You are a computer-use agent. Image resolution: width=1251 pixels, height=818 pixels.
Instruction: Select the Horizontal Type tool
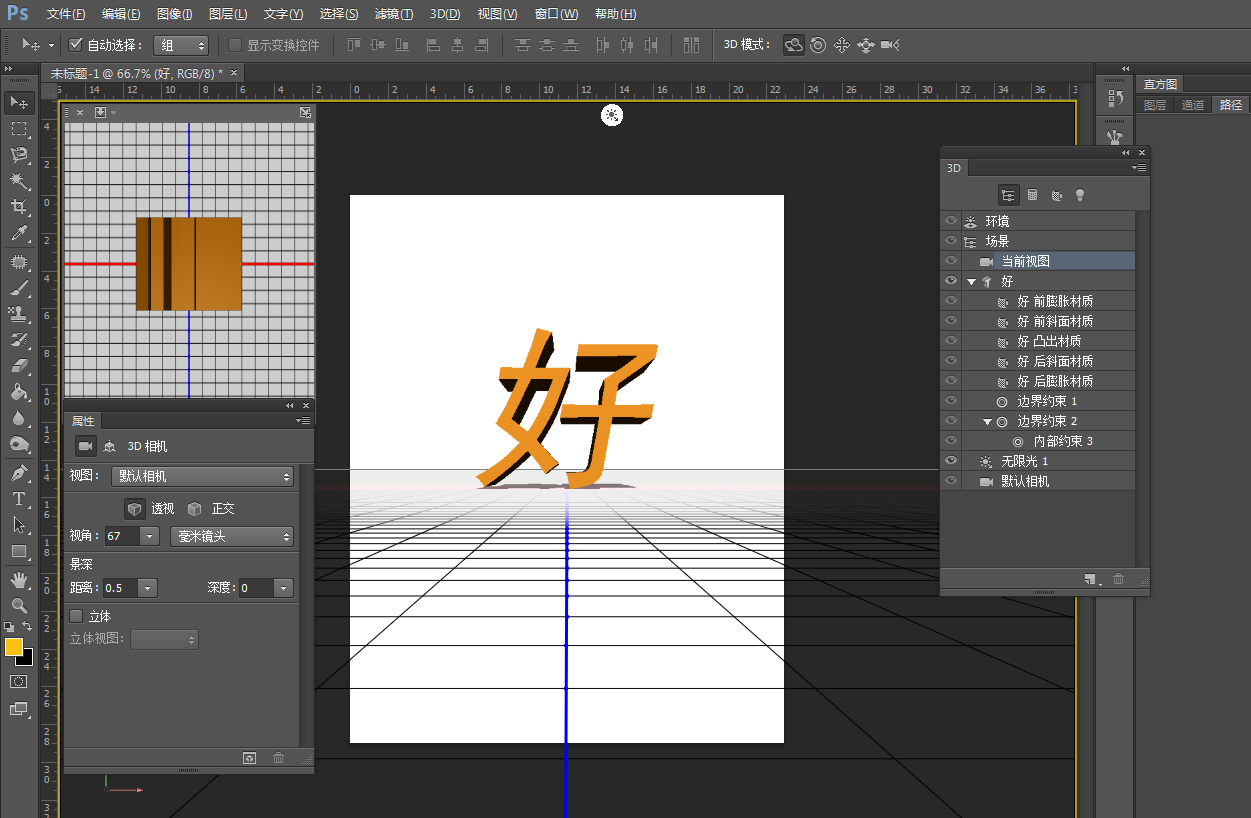tap(18, 498)
